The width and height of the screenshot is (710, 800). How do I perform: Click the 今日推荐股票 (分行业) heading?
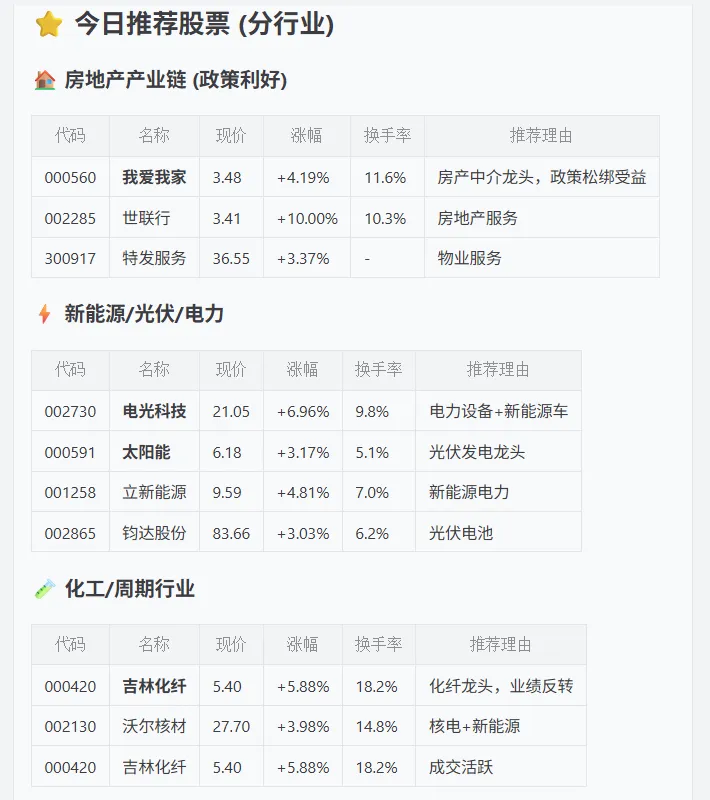tap(204, 24)
